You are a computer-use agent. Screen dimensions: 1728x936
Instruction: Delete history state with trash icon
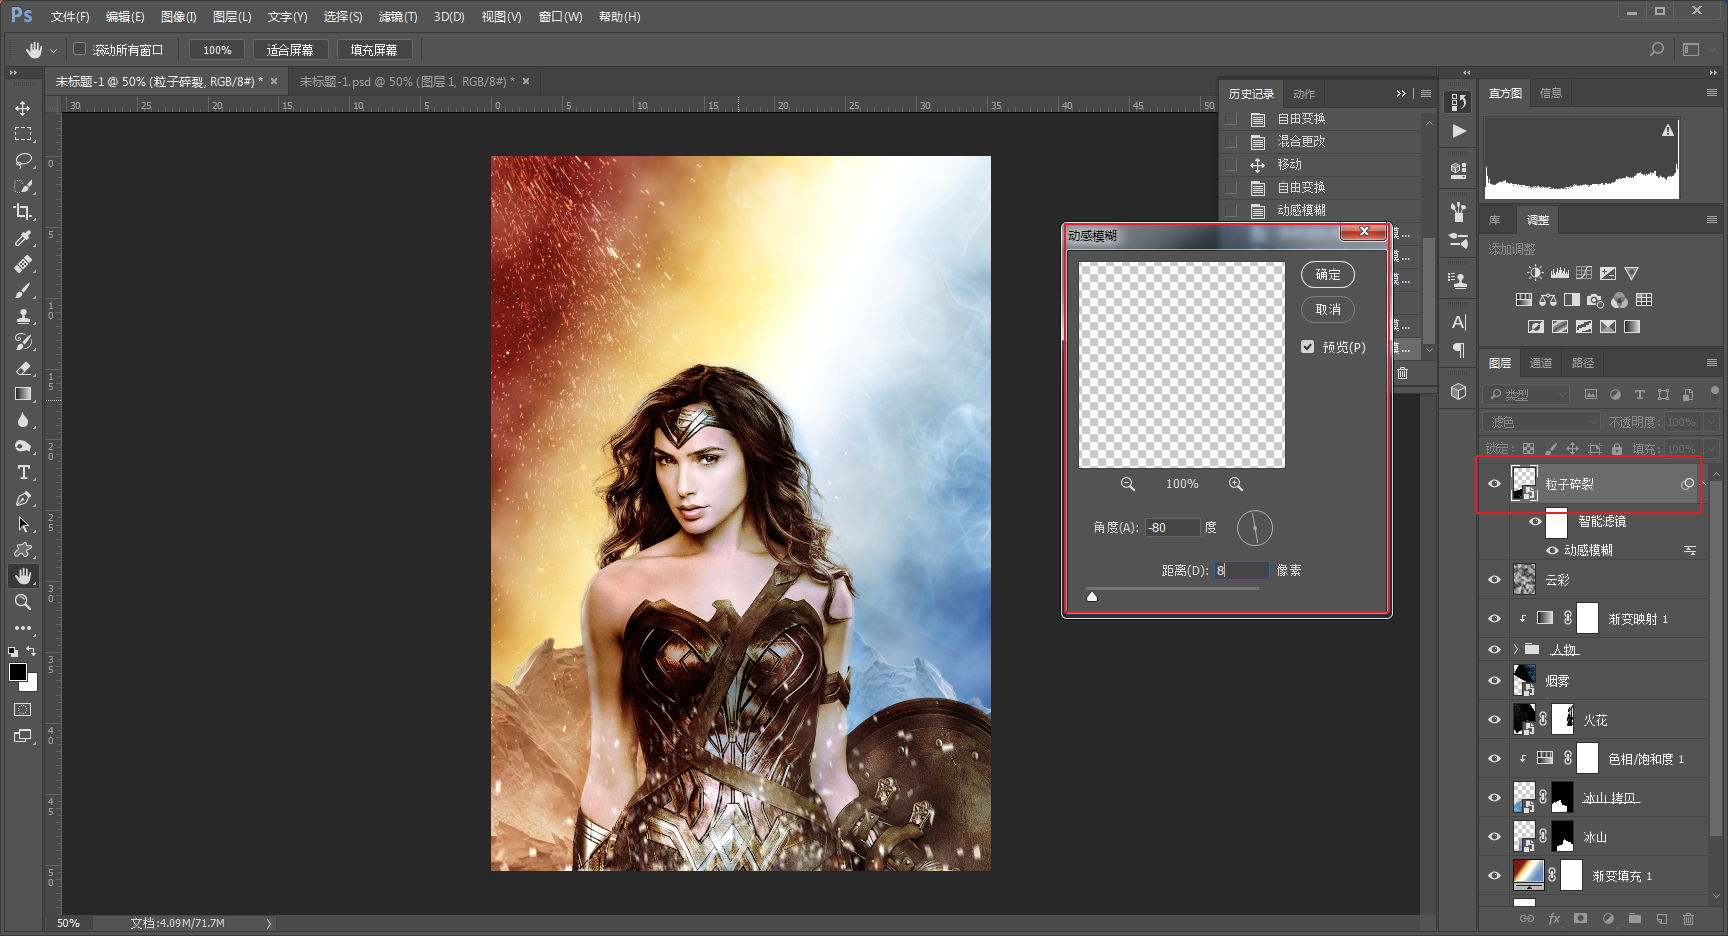[1402, 373]
